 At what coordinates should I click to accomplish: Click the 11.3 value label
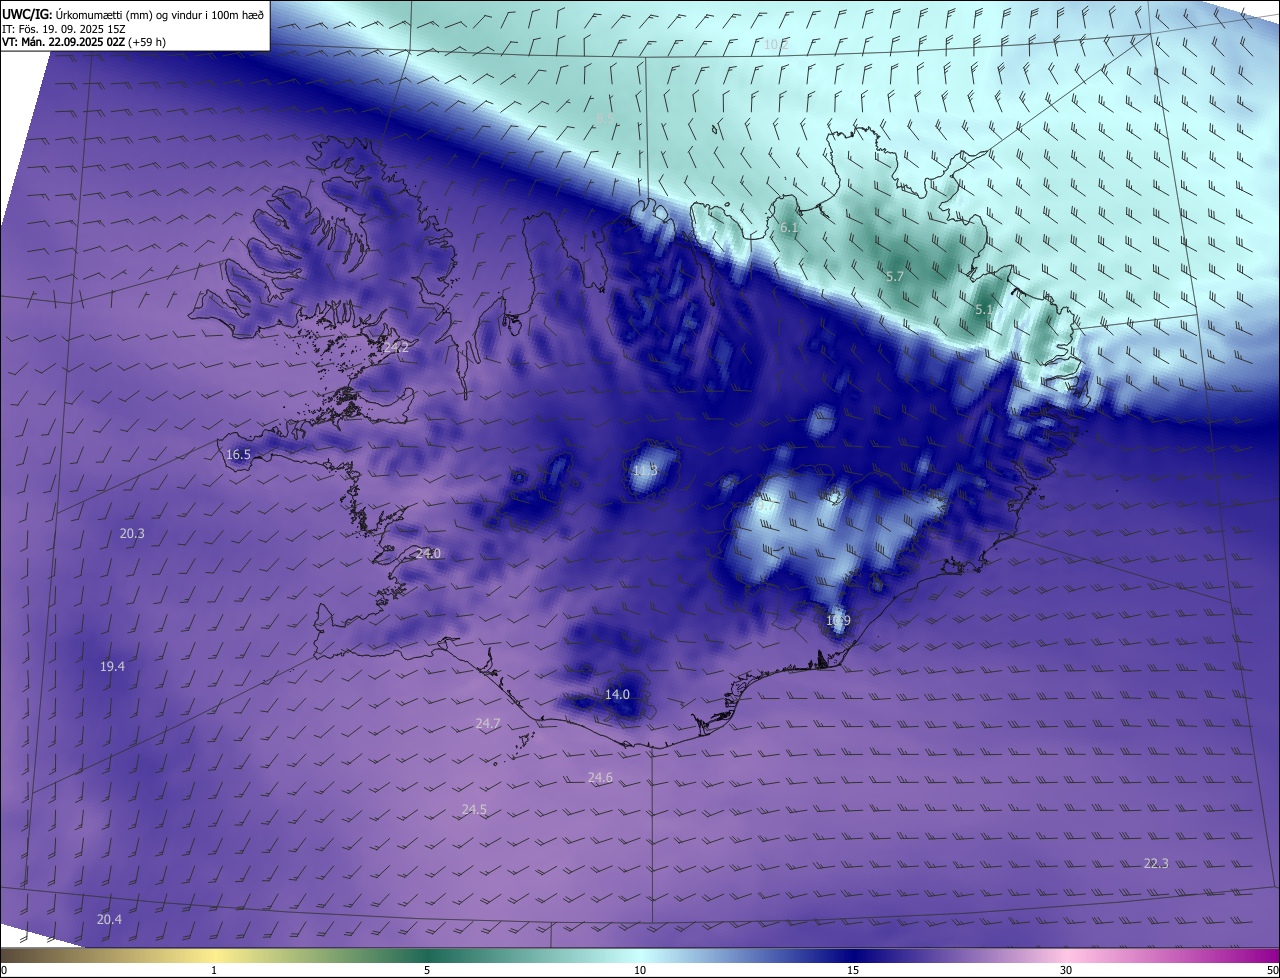point(646,469)
